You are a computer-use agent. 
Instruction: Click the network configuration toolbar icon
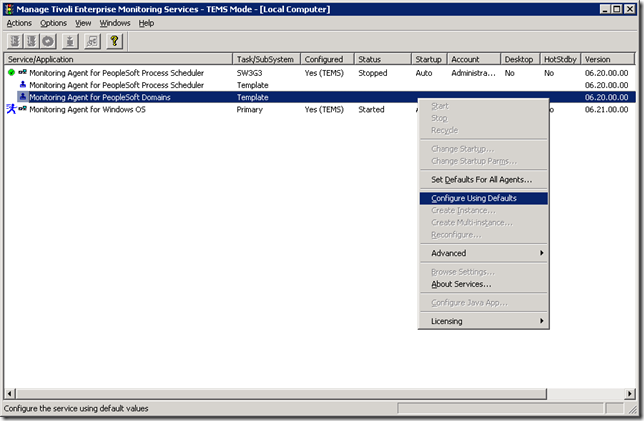(92, 41)
